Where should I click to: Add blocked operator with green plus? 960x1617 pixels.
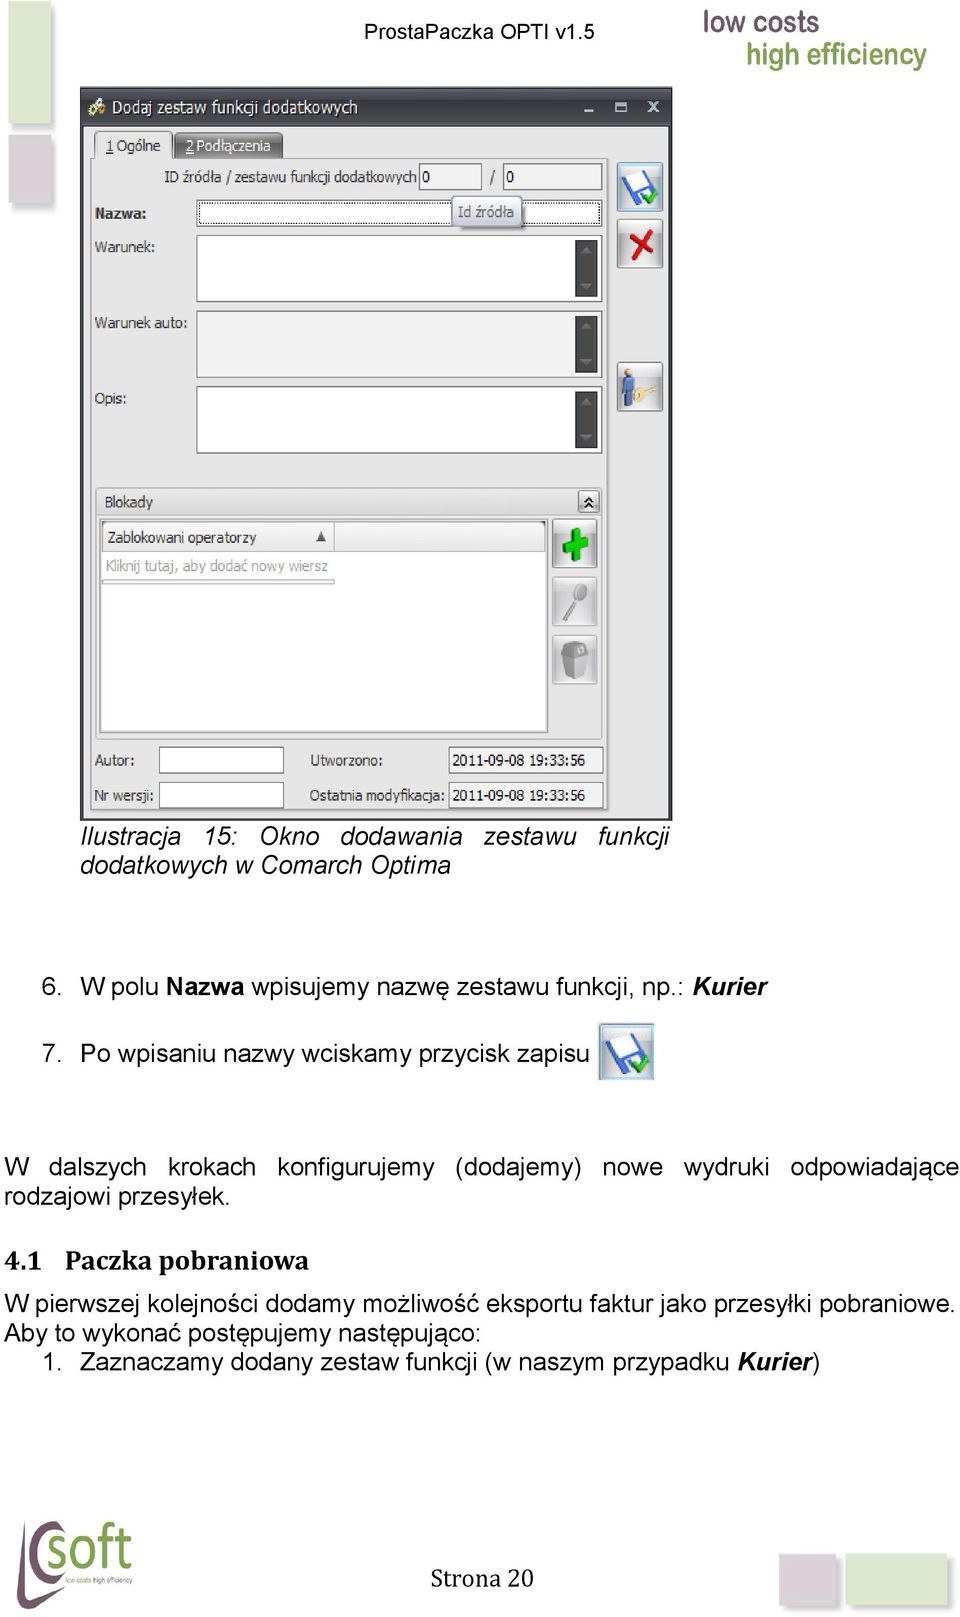[575, 544]
